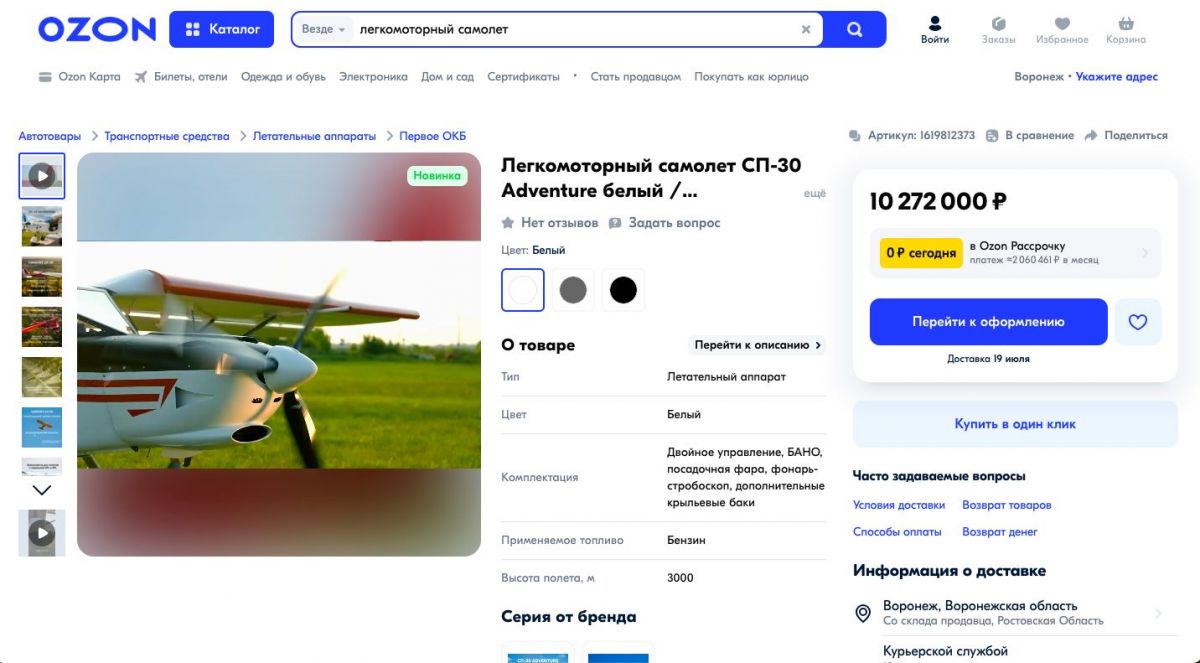The height and width of the screenshot is (663, 1200).
Task: Play the first video thumbnail
Action: [42, 176]
